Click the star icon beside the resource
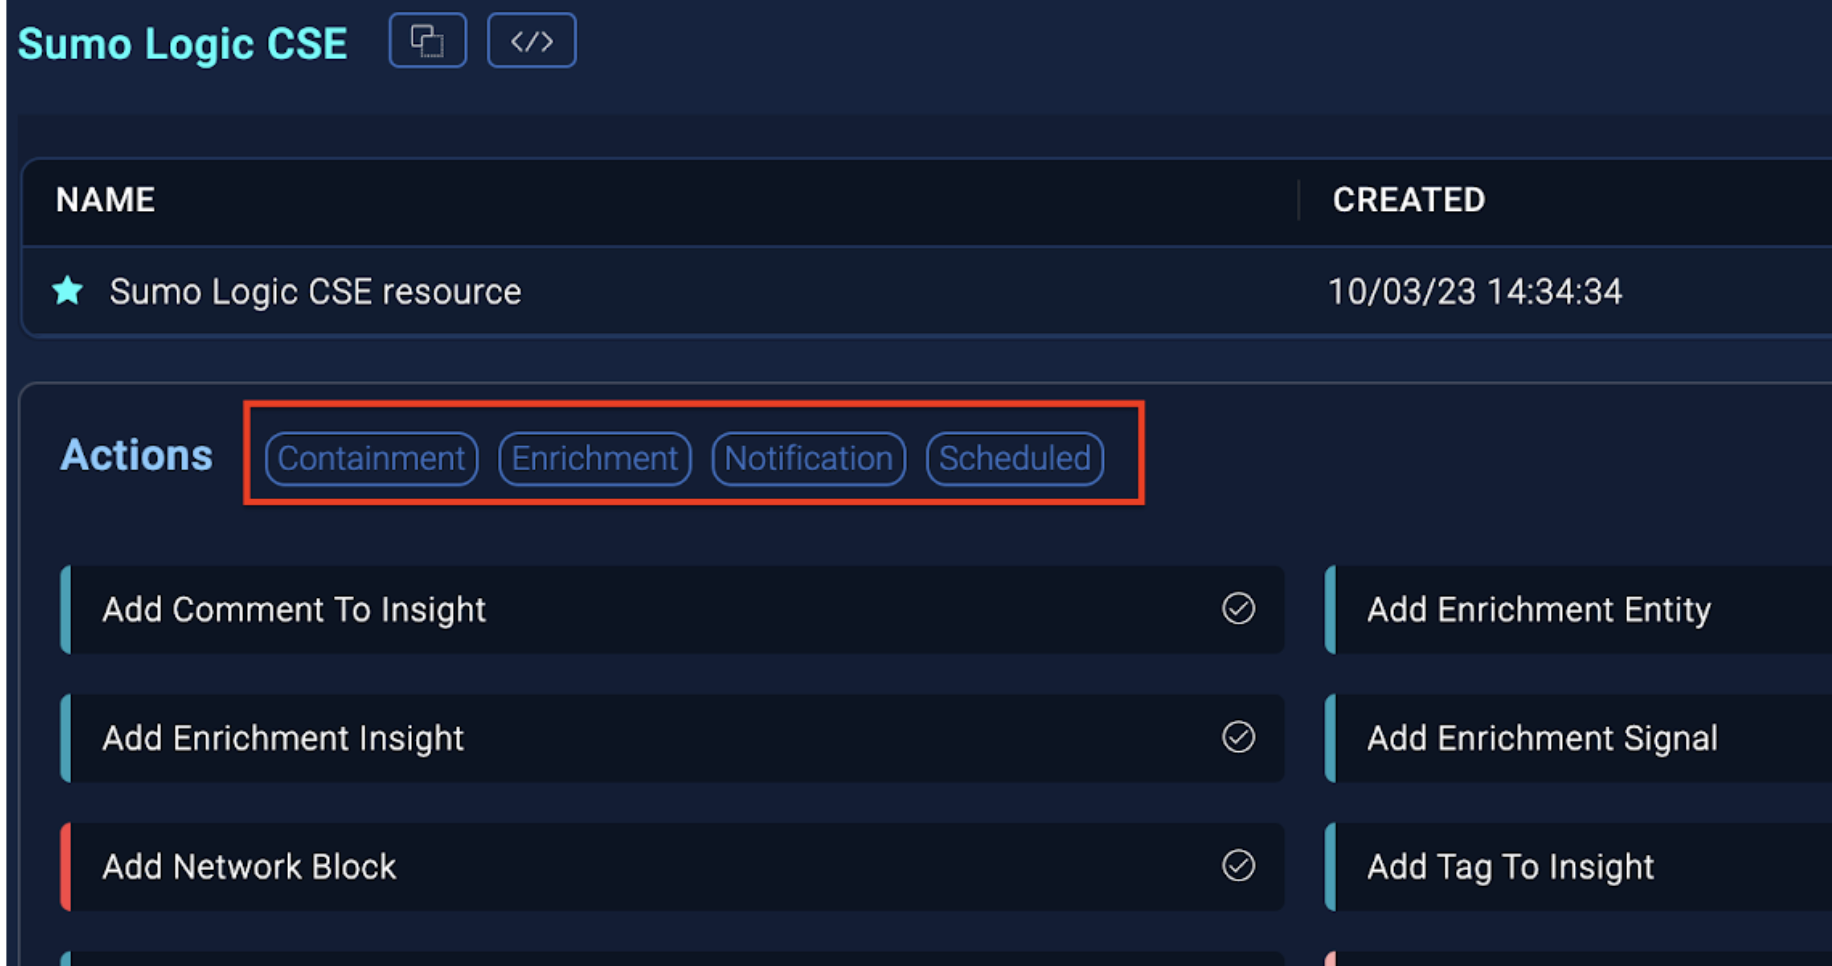1832x966 pixels. 68,291
